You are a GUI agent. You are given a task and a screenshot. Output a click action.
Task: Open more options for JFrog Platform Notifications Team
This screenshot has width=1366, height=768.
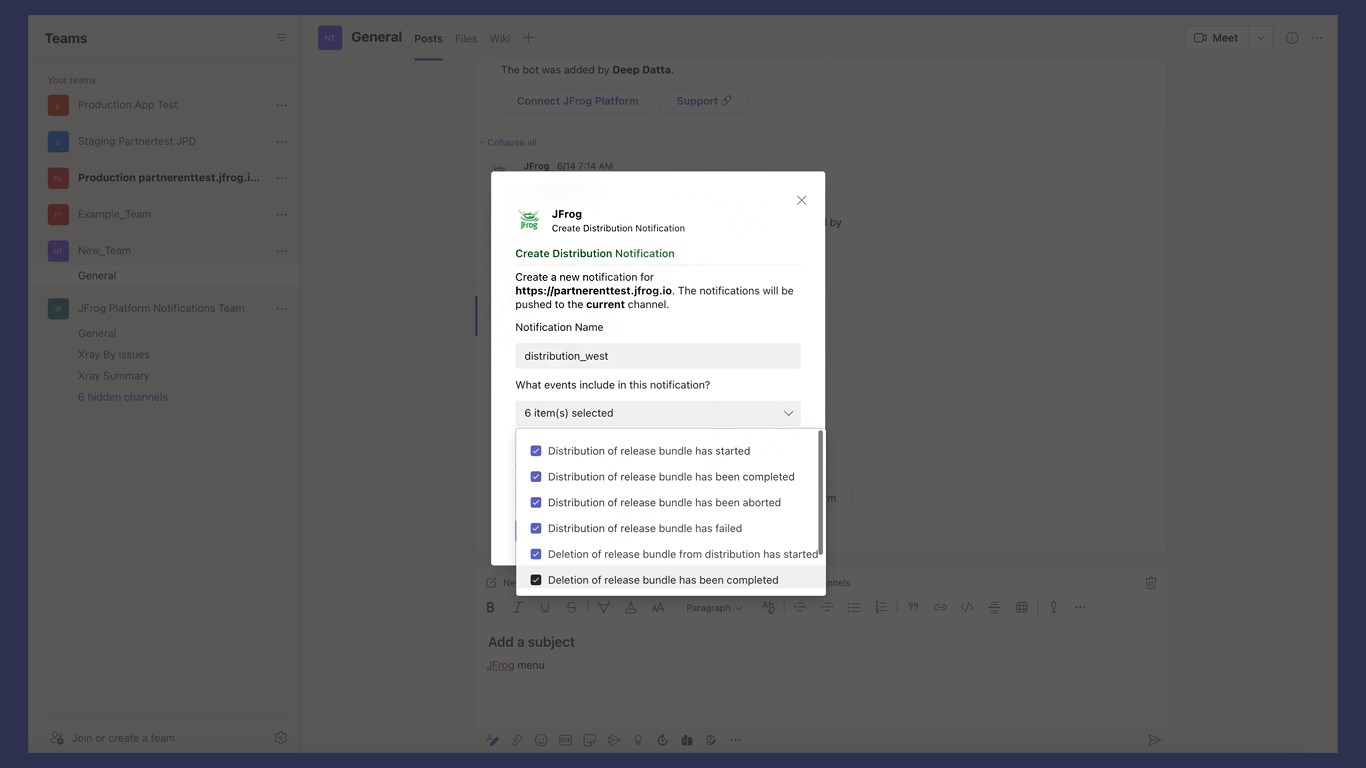click(281, 308)
